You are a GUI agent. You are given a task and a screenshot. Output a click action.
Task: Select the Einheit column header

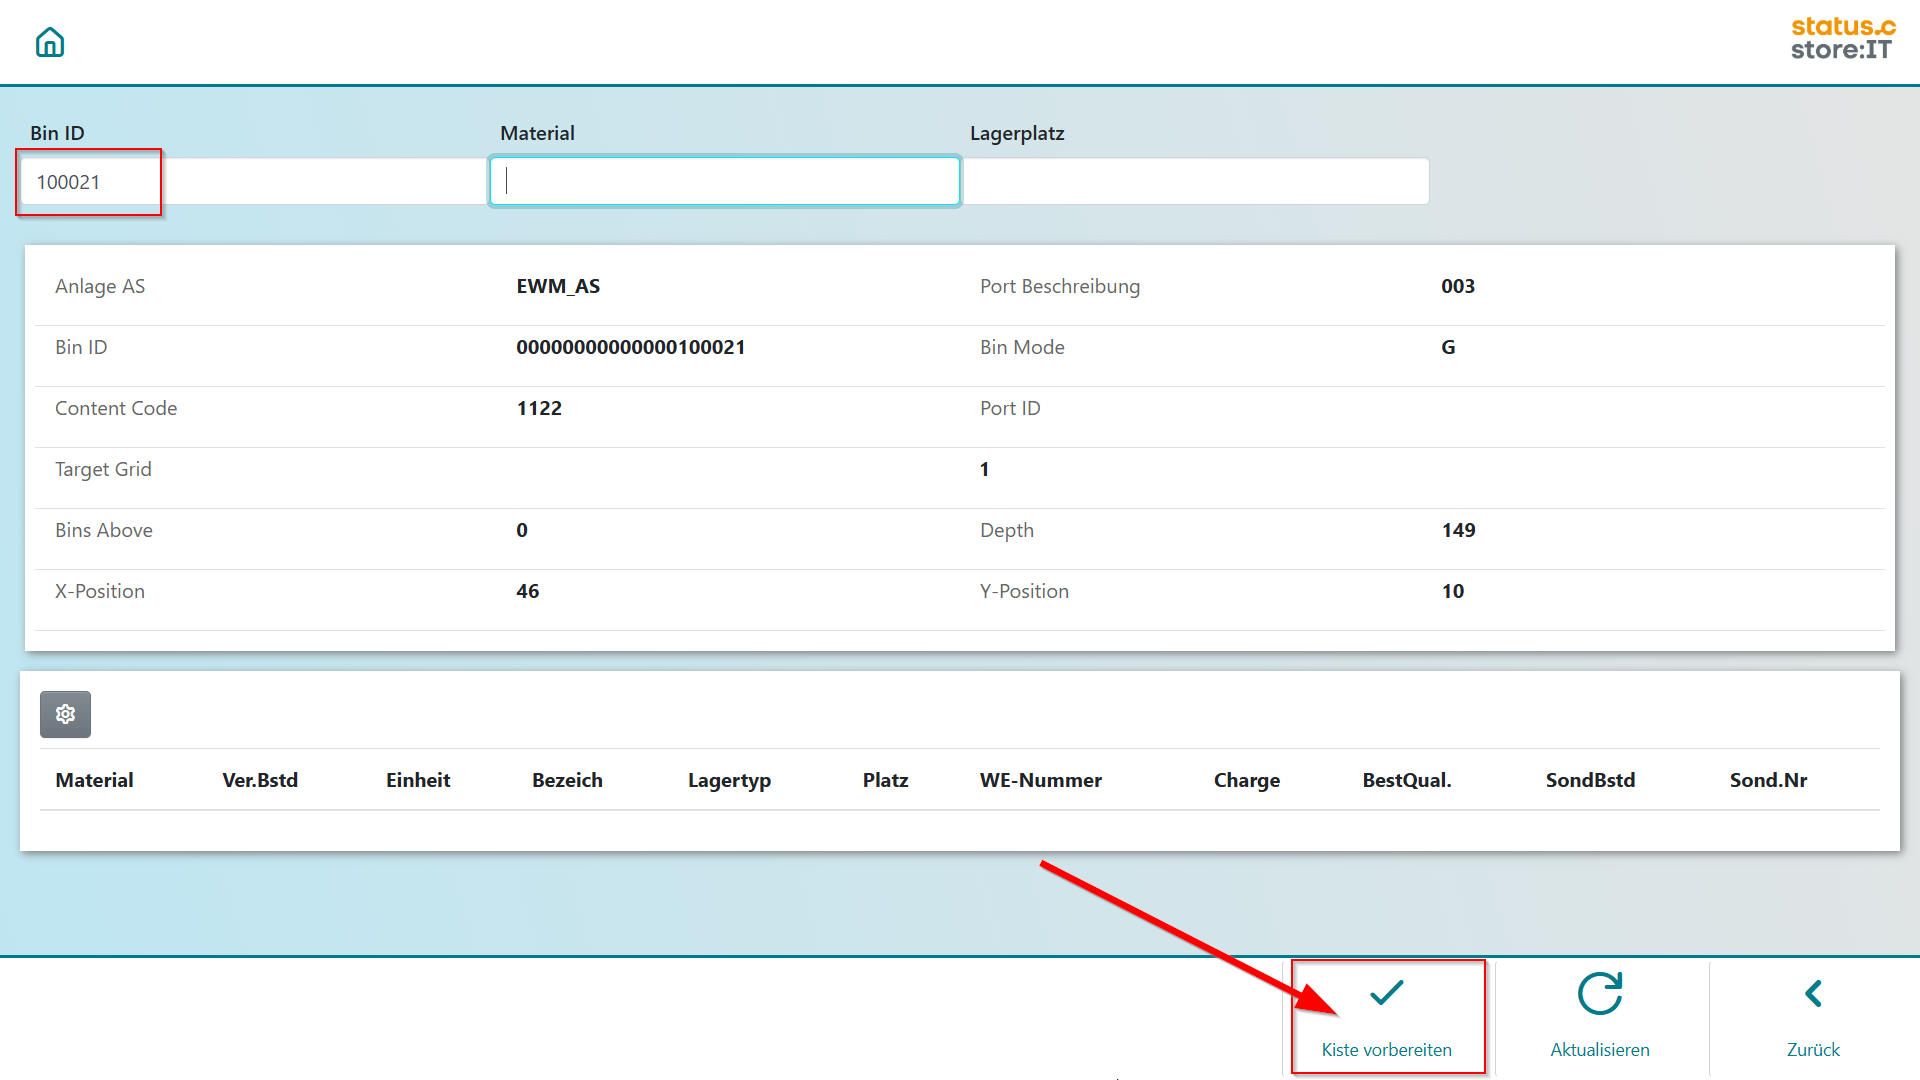(418, 780)
